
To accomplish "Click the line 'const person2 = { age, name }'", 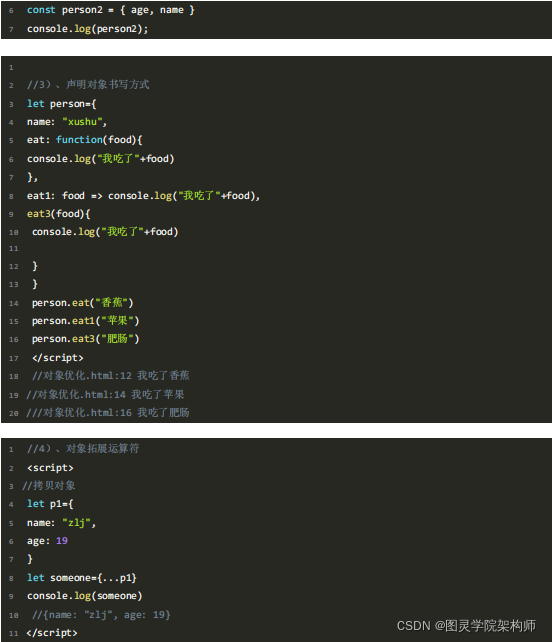I will point(111,10).
